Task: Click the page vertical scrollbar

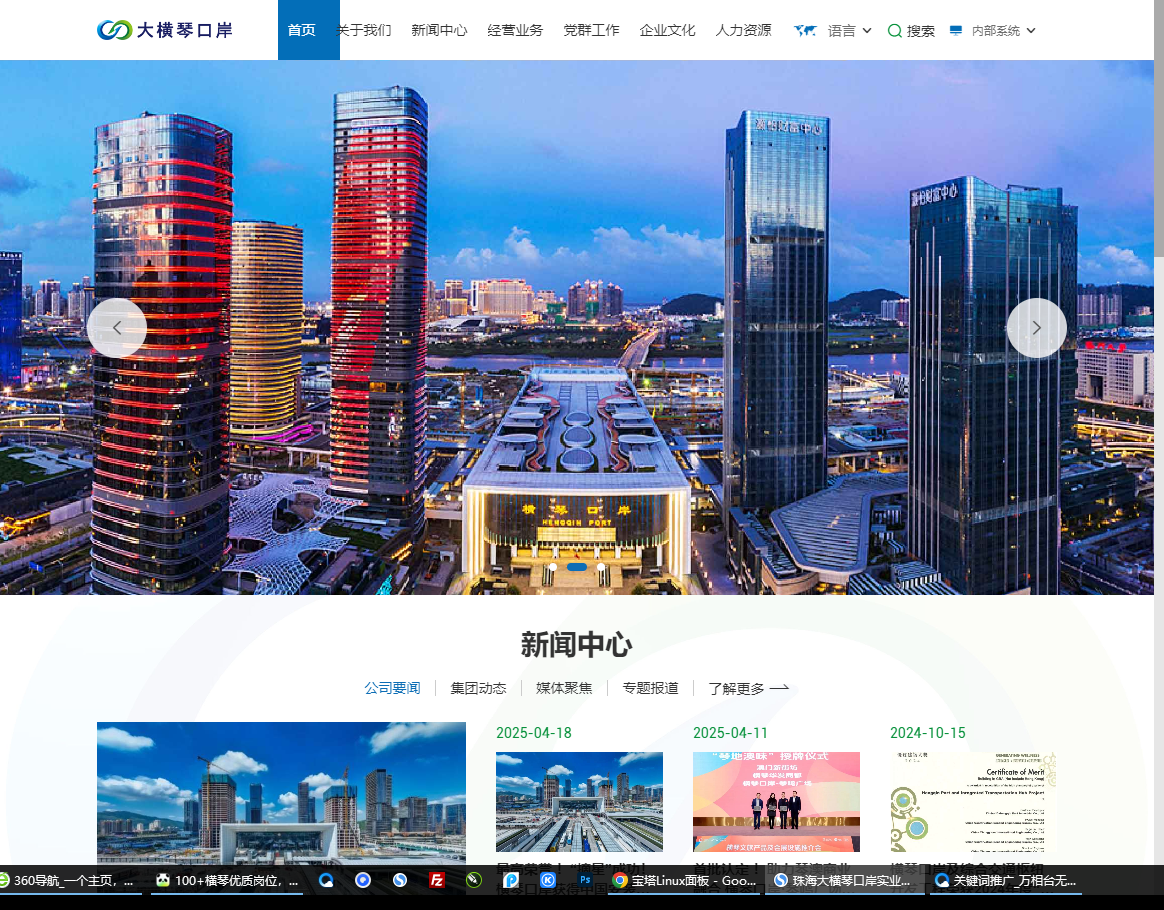Action: 1158,150
